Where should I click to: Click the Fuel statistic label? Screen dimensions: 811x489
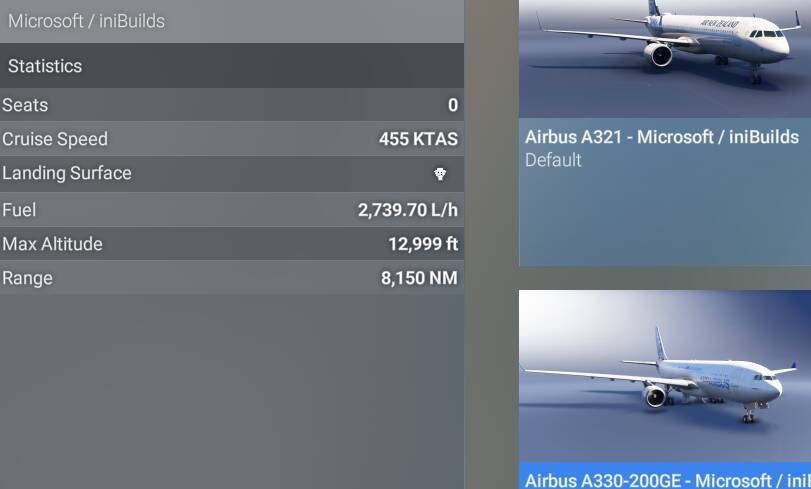coord(19,210)
